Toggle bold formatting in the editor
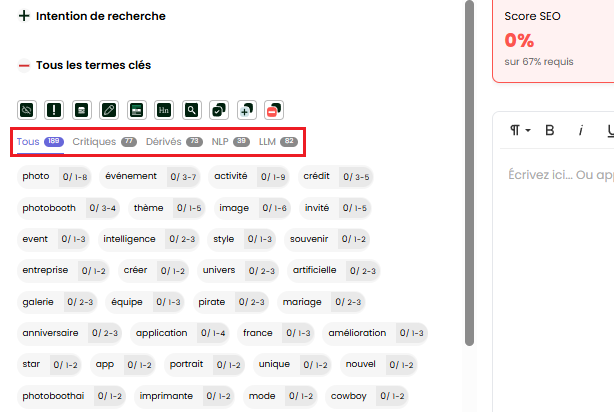The height and width of the screenshot is (412, 614). (549, 130)
